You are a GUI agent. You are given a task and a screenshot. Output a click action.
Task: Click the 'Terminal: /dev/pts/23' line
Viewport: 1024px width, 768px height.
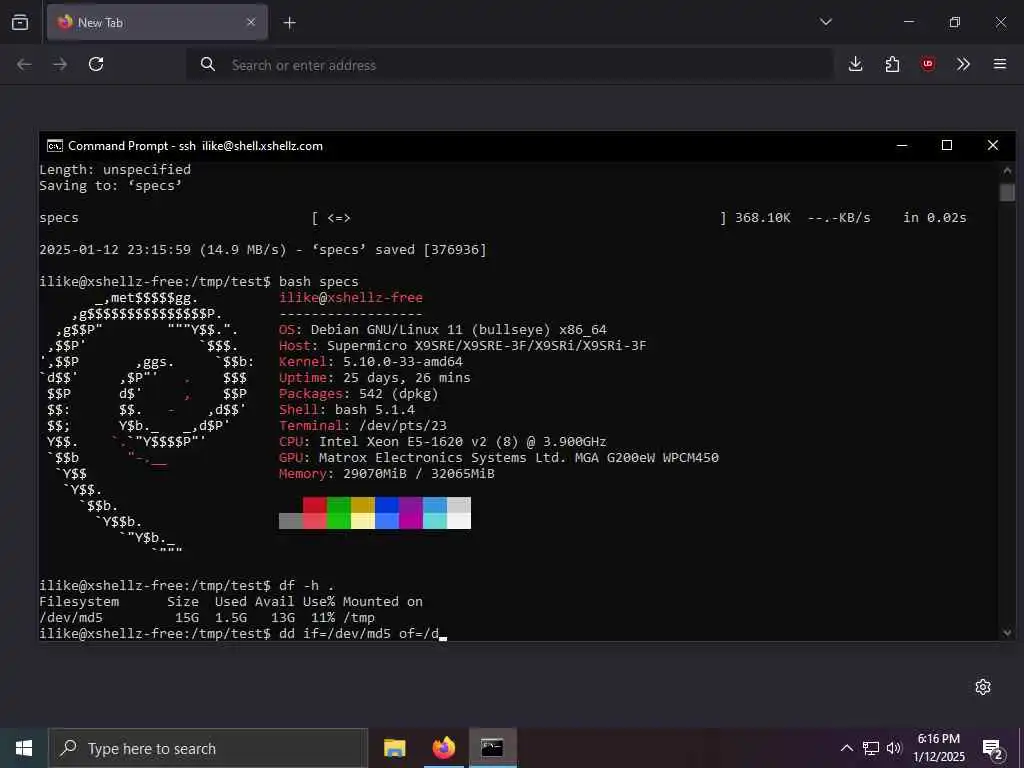pyautogui.click(x=362, y=426)
